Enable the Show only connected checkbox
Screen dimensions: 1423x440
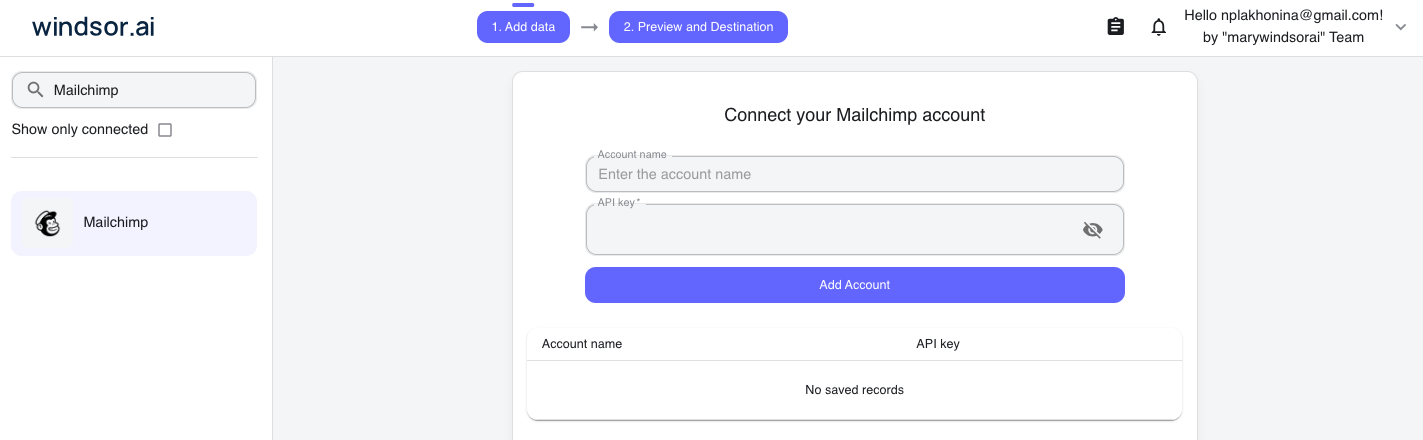(165, 130)
